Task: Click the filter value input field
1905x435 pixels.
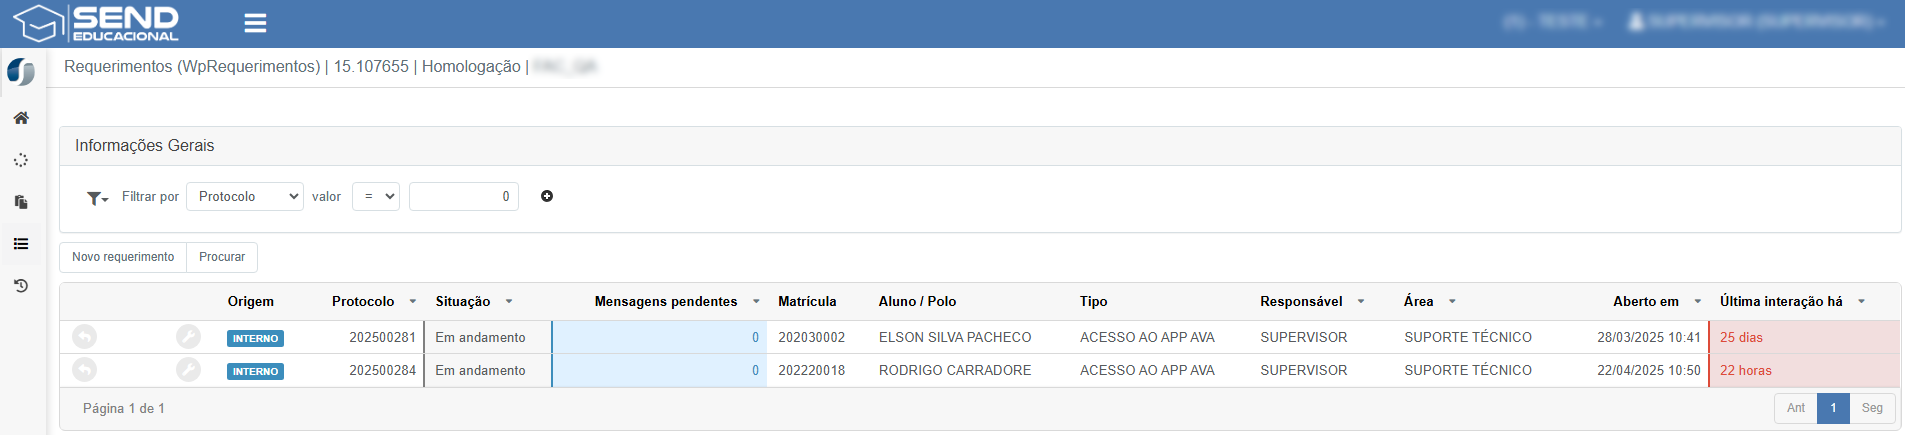Action: point(464,196)
